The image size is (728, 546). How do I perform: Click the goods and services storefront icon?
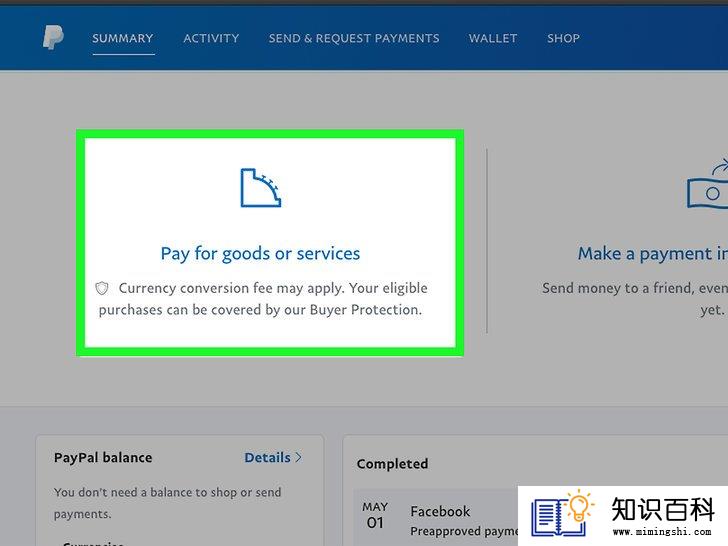coord(260,188)
